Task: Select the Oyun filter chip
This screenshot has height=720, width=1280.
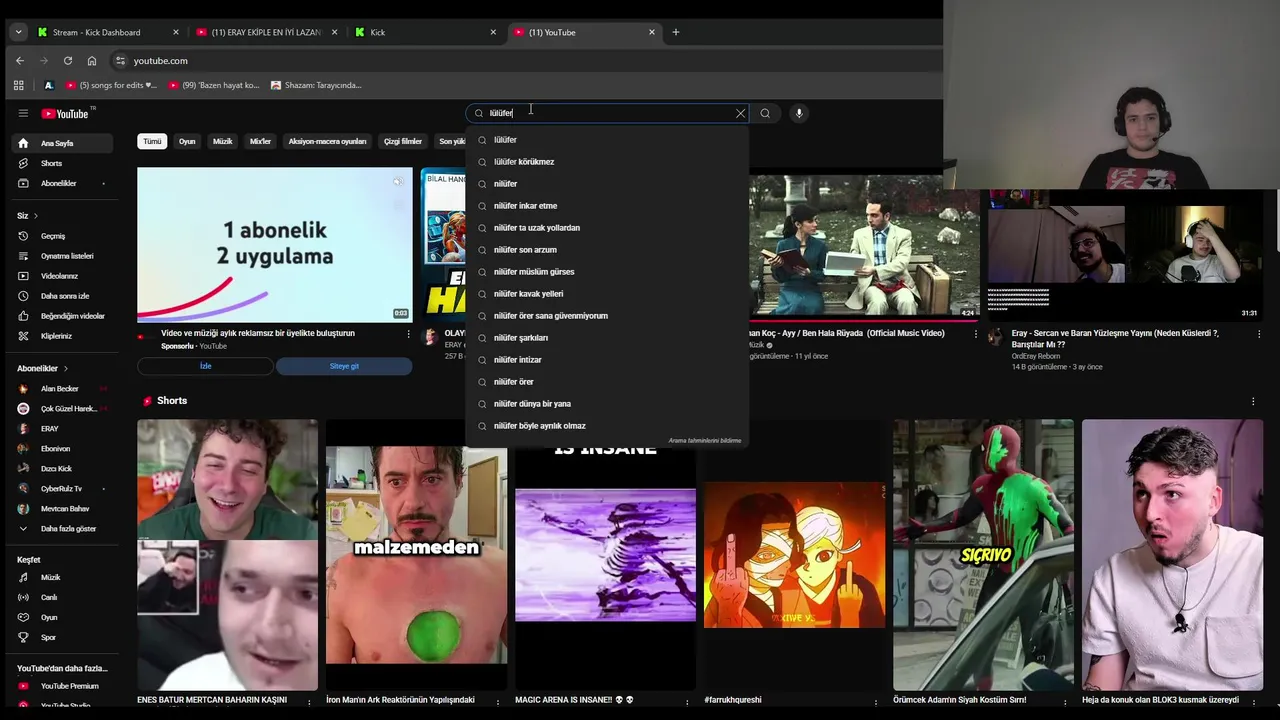Action: click(187, 141)
